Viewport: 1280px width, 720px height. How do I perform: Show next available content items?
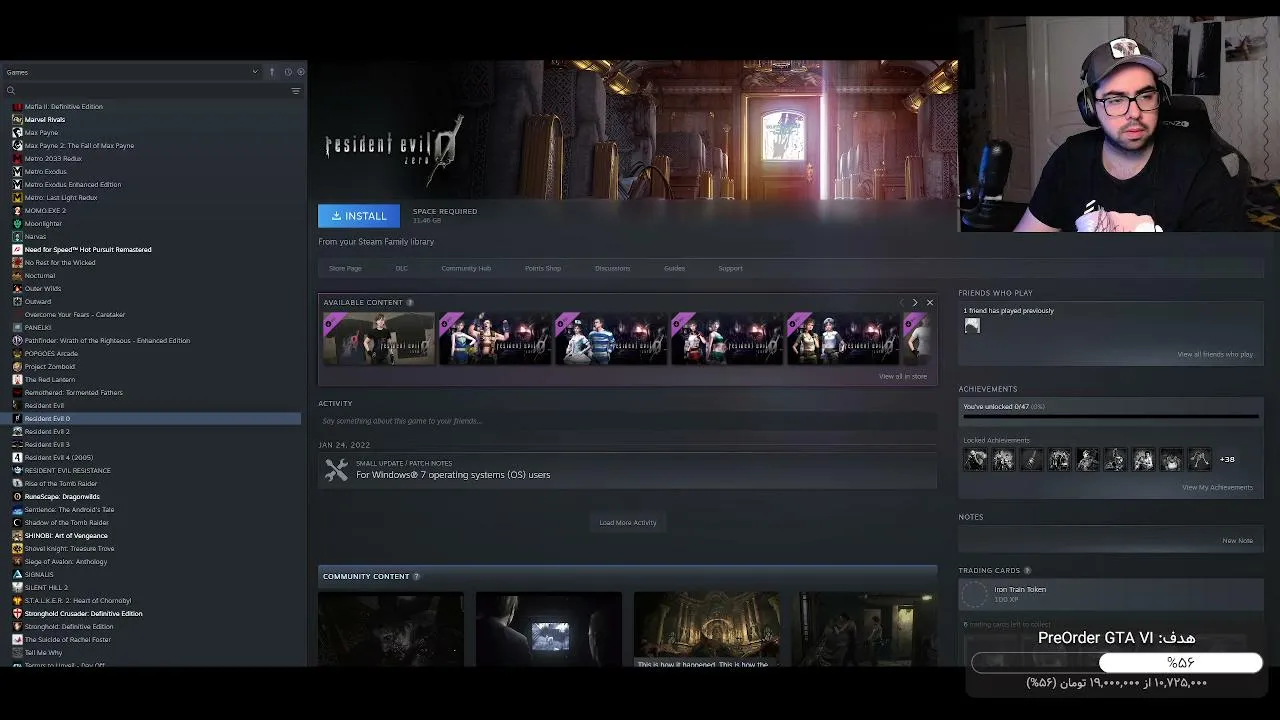[914, 302]
